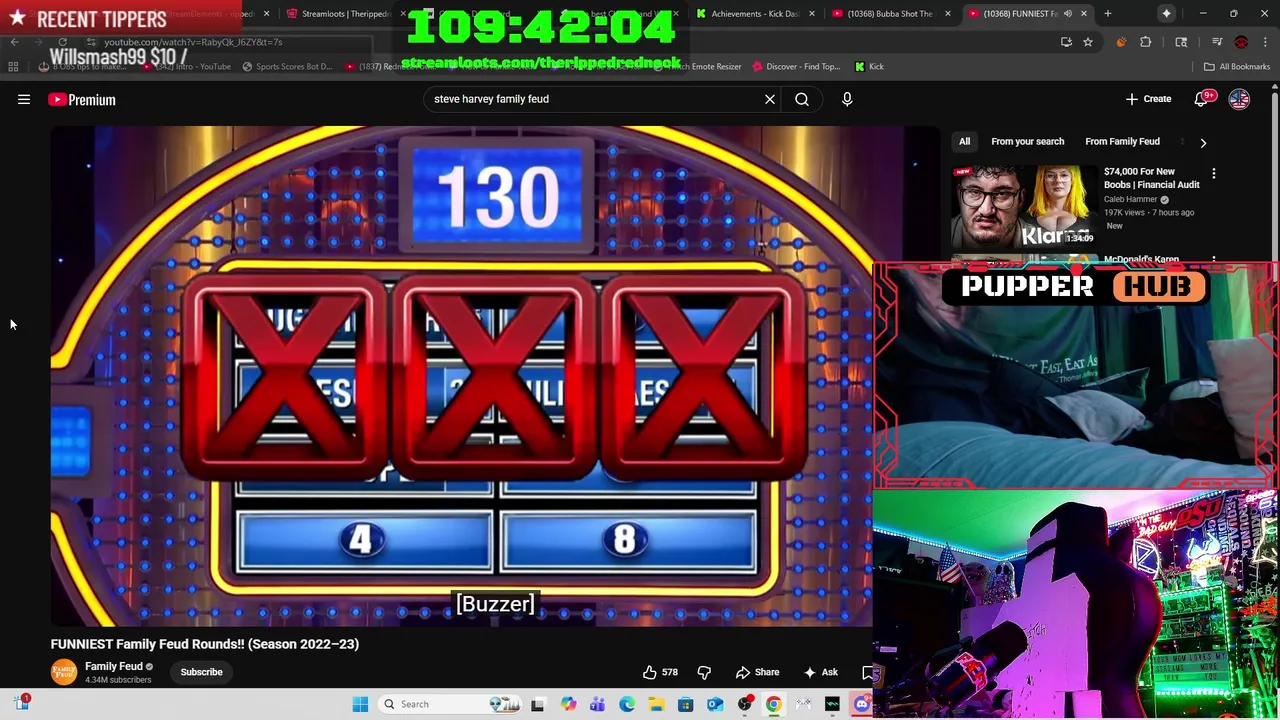Reload the page

62,42
